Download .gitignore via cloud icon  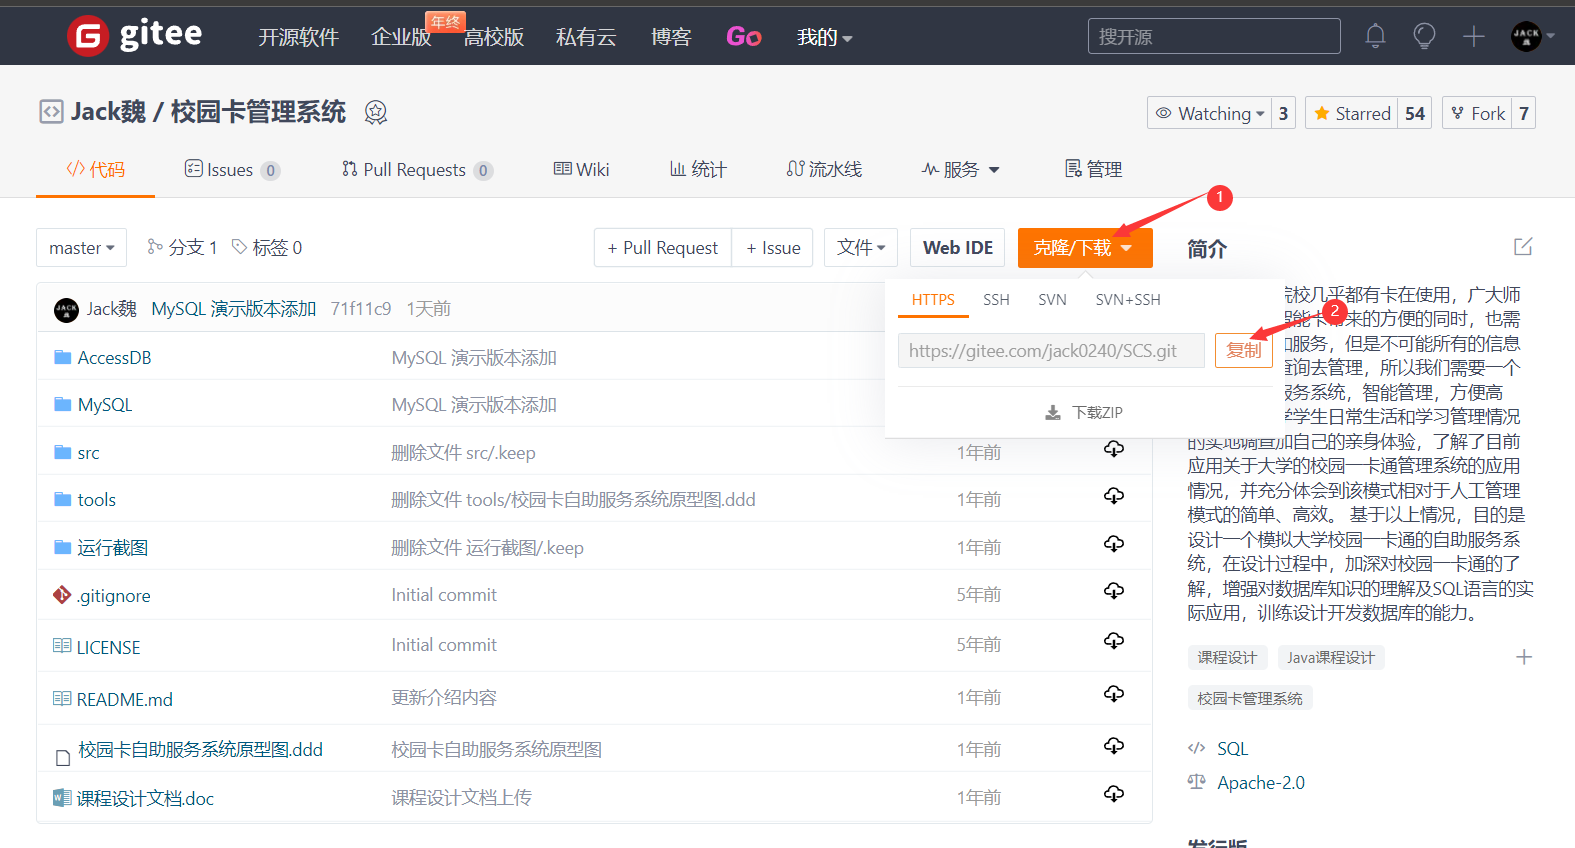pos(1114,591)
